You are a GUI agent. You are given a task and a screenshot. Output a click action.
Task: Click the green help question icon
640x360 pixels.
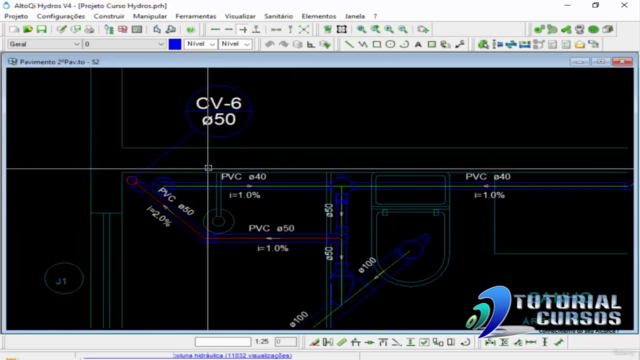[x=191, y=29]
